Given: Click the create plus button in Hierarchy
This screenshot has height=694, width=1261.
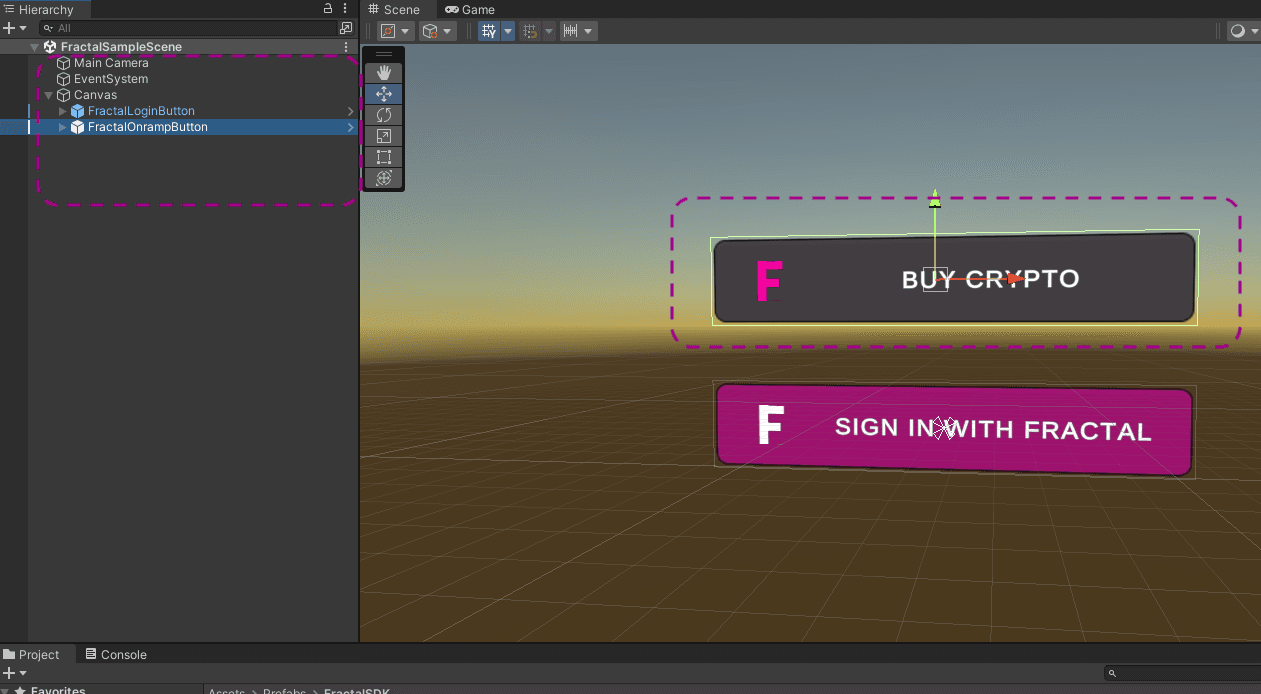Looking at the screenshot, I should (x=8, y=28).
